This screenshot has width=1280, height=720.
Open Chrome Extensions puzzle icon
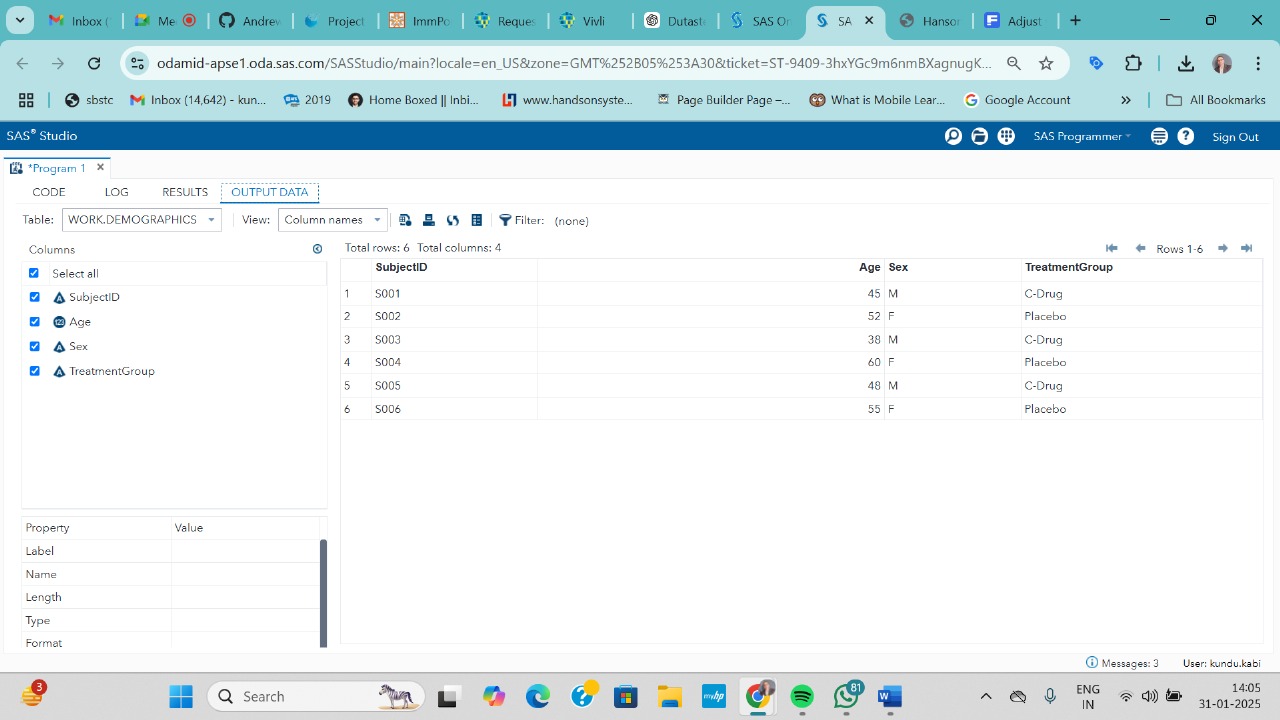click(1133, 63)
